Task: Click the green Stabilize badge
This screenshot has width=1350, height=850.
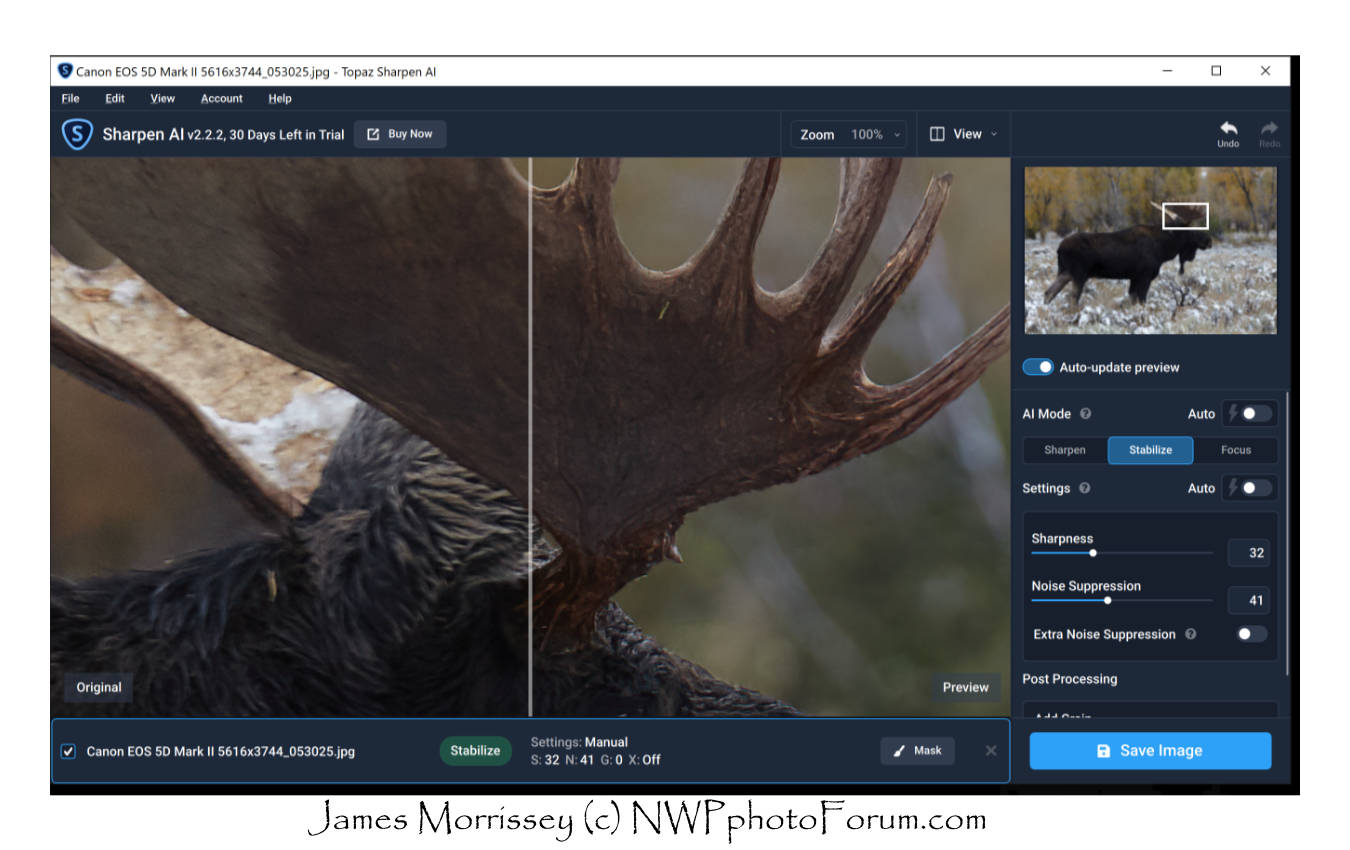Action: click(475, 751)
